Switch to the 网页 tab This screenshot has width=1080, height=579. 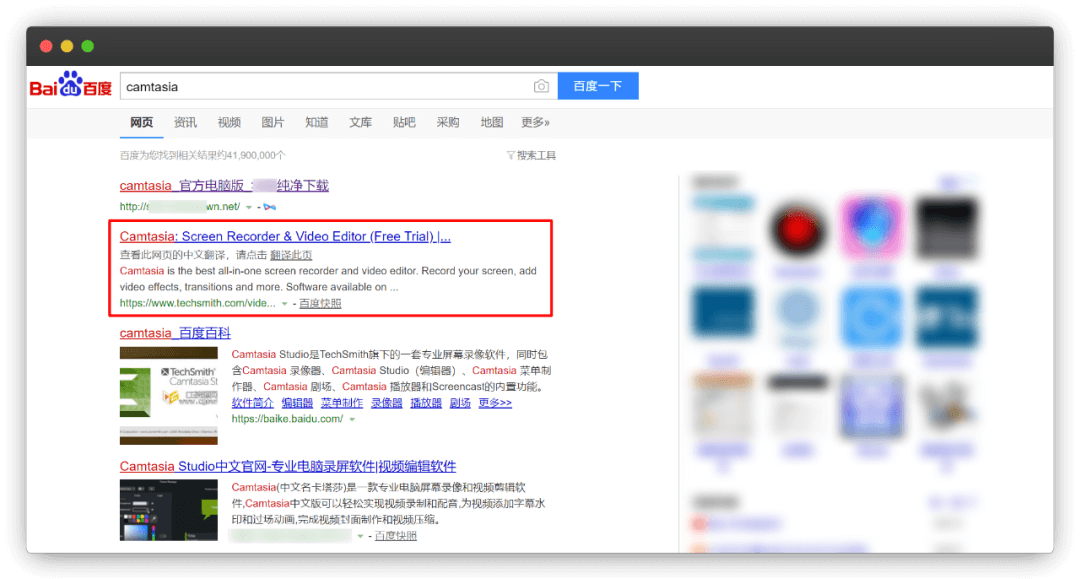pos(141,123)
